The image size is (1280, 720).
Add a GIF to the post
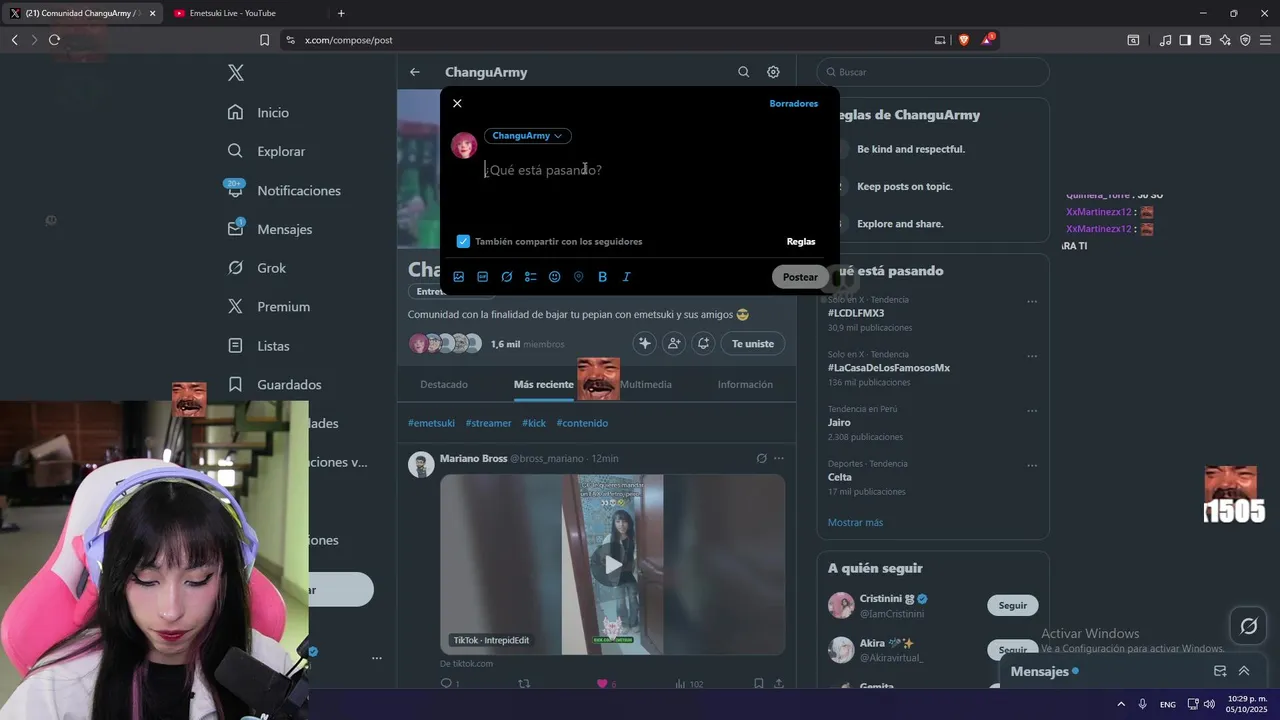tap(483, 277)
